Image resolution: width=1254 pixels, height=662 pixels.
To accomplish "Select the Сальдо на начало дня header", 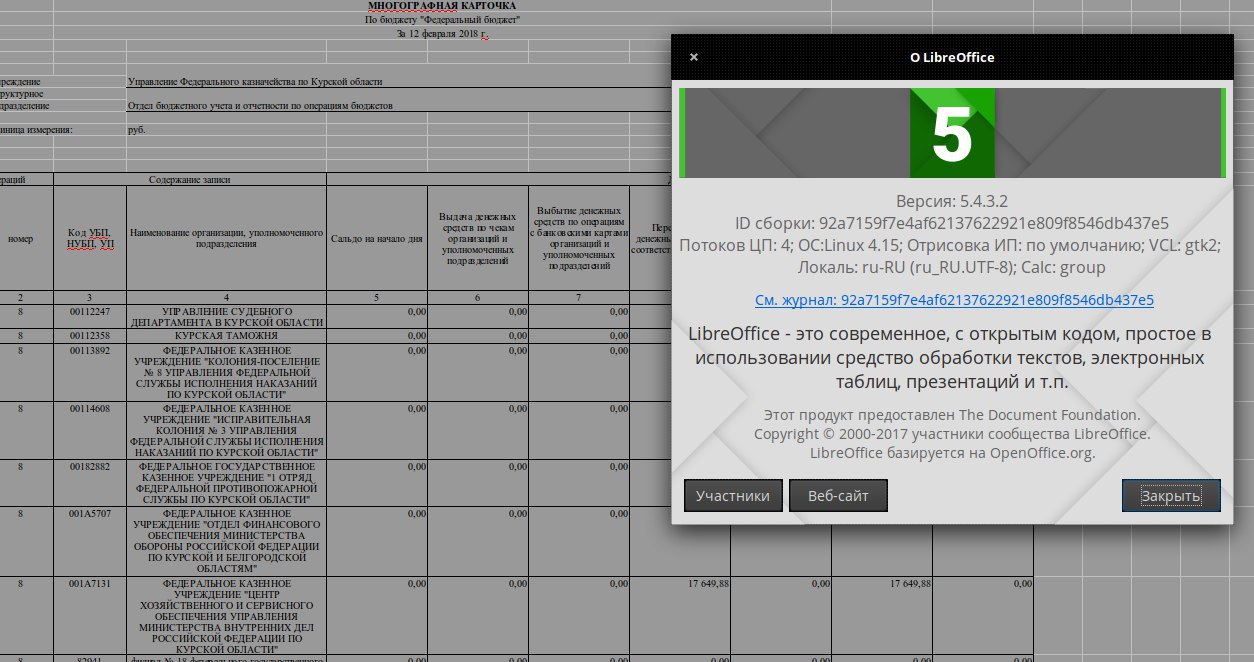I will (377, 239).
